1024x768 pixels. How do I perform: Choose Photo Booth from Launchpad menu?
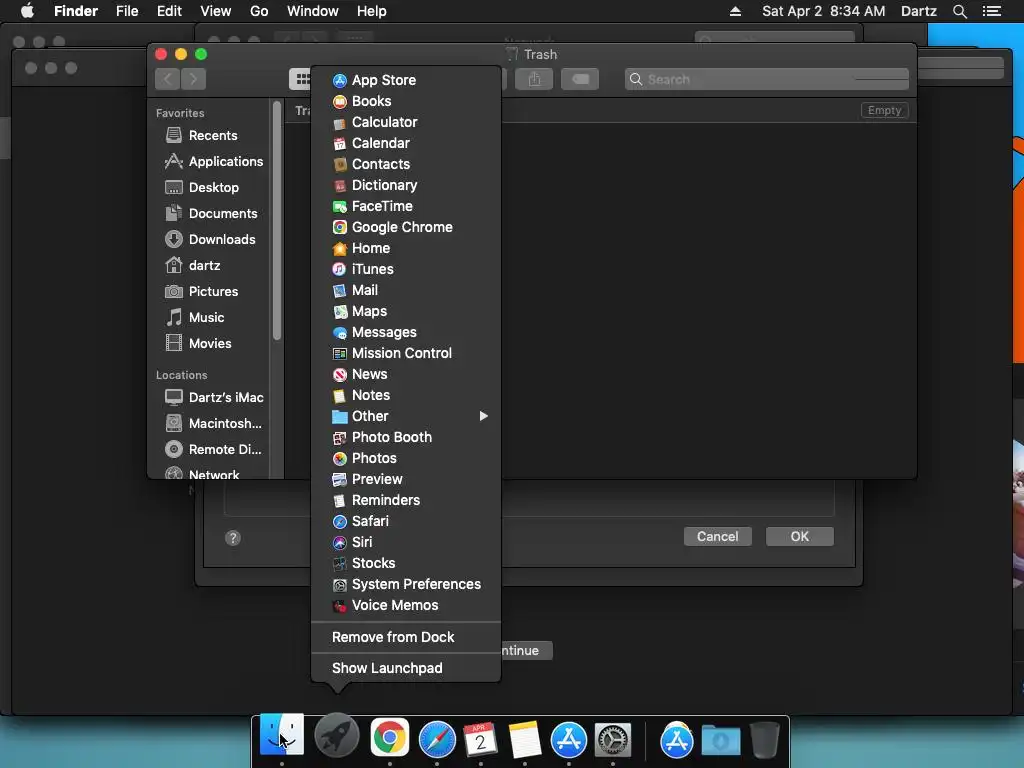[x=406, y=437]
